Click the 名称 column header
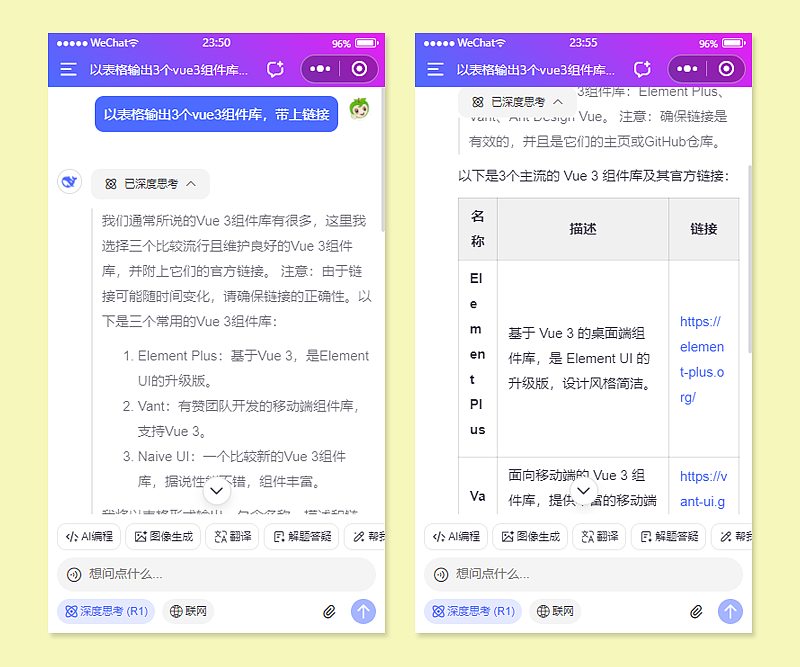 [x=478, y=229]
